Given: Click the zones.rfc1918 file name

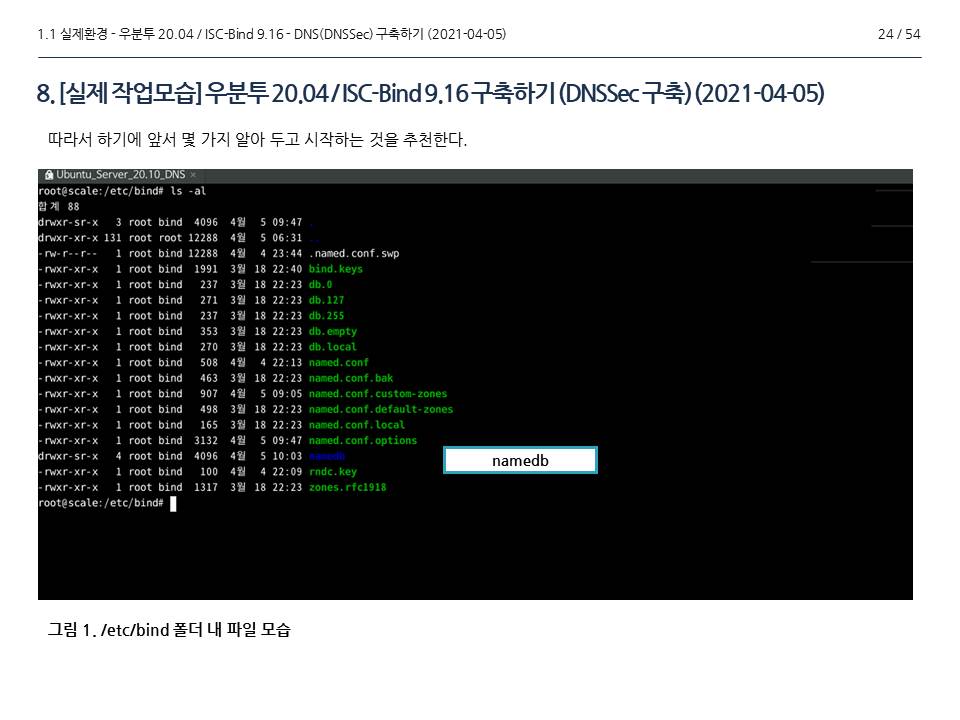Looking at the screenshot, I should (347, 487).
